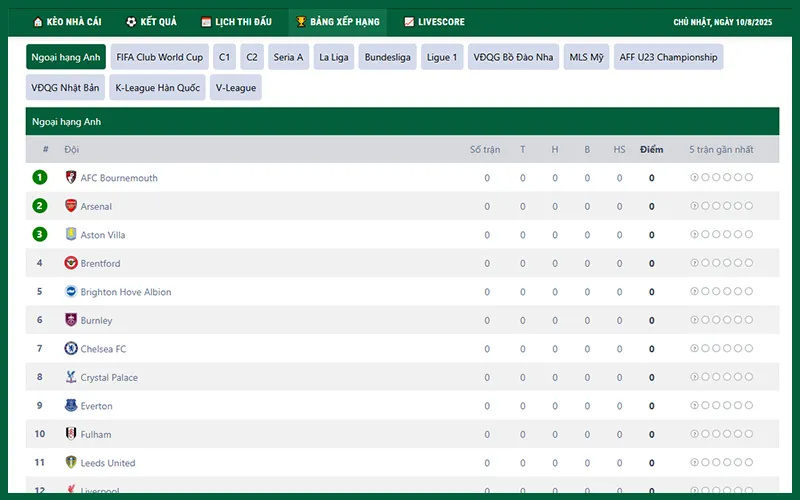Open the Crystal Palace team link

(109, 377)
